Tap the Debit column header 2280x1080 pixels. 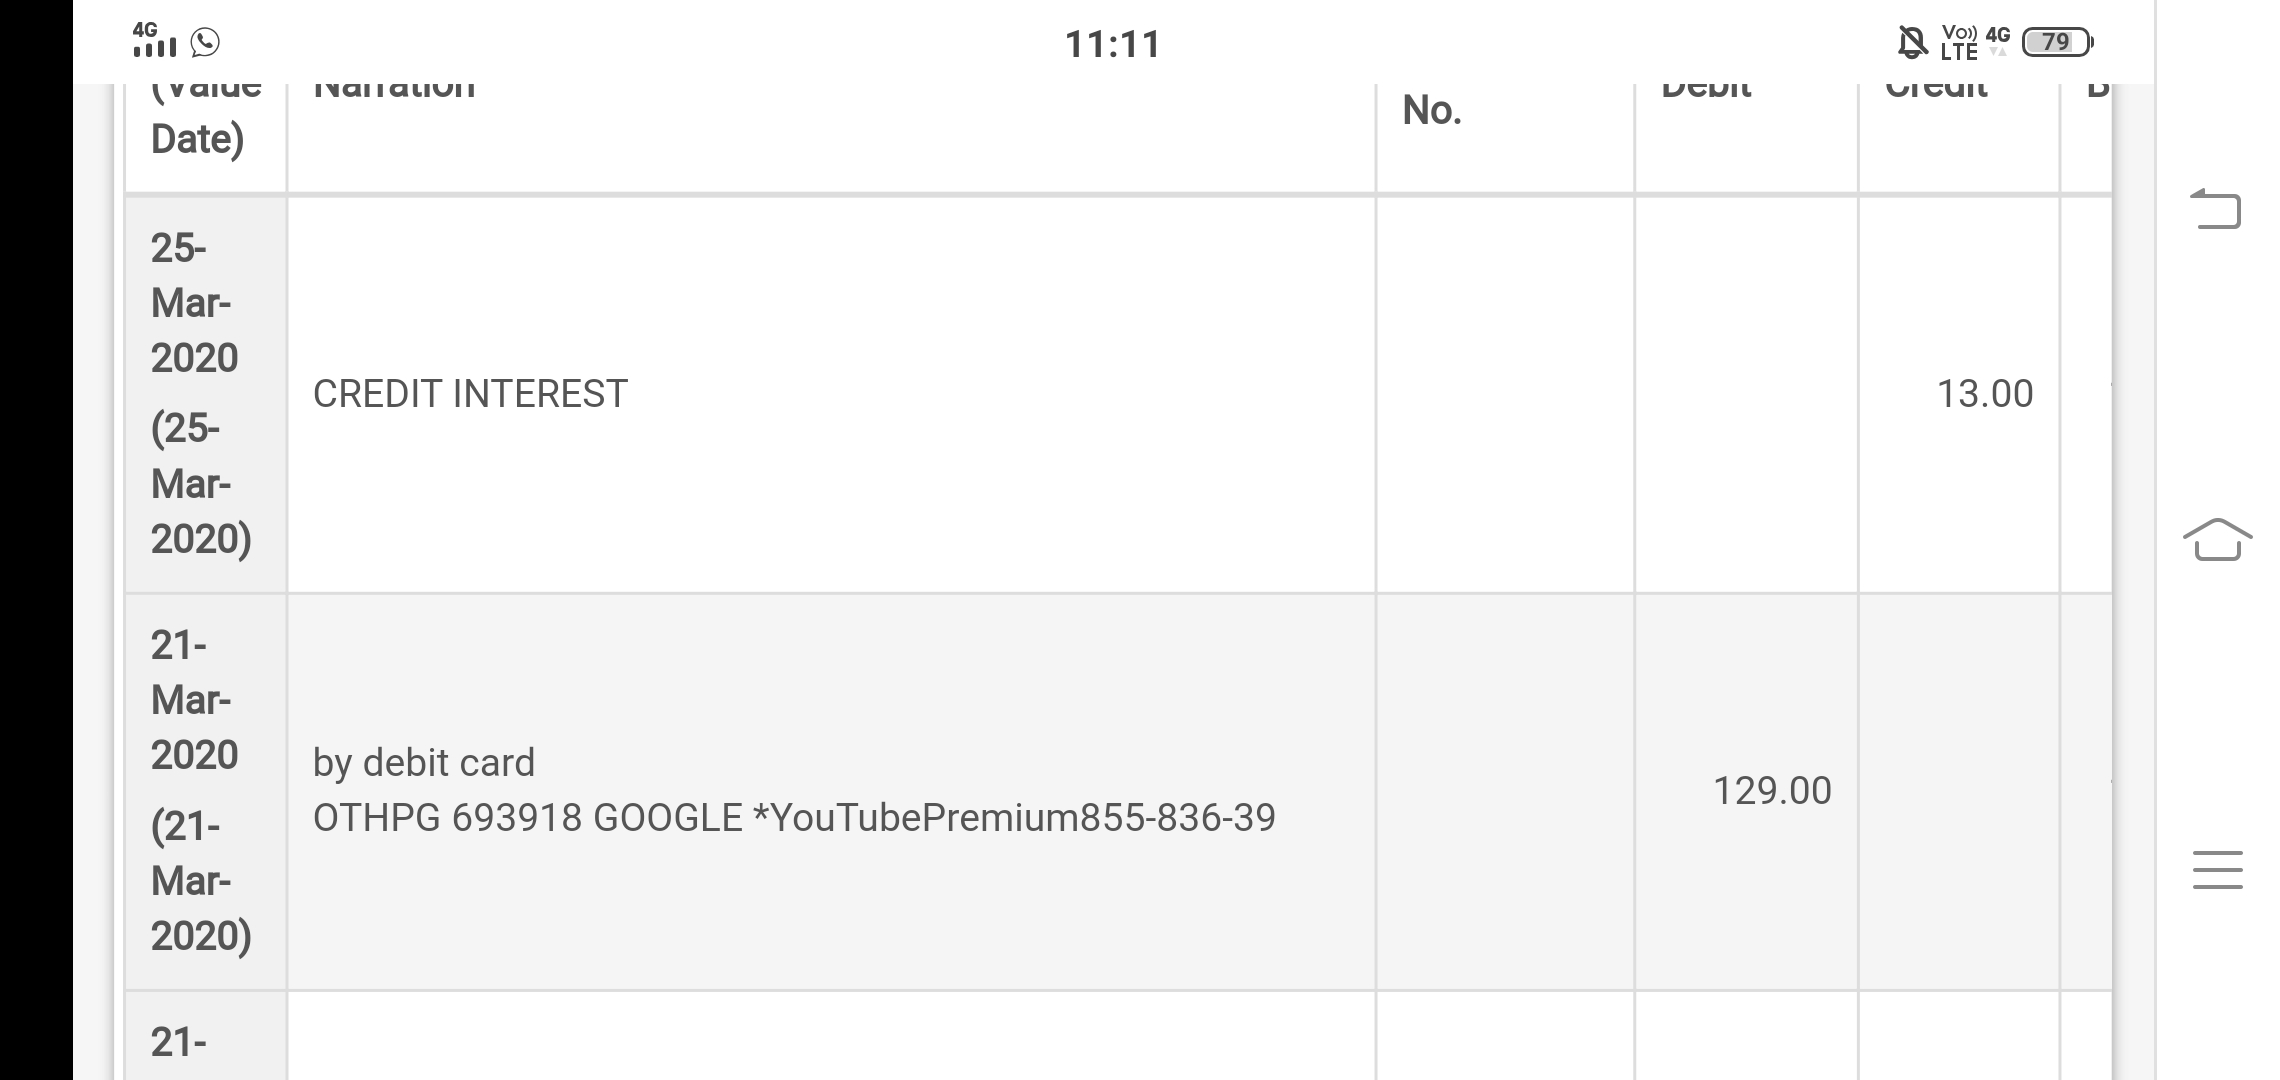(1706, 92)
